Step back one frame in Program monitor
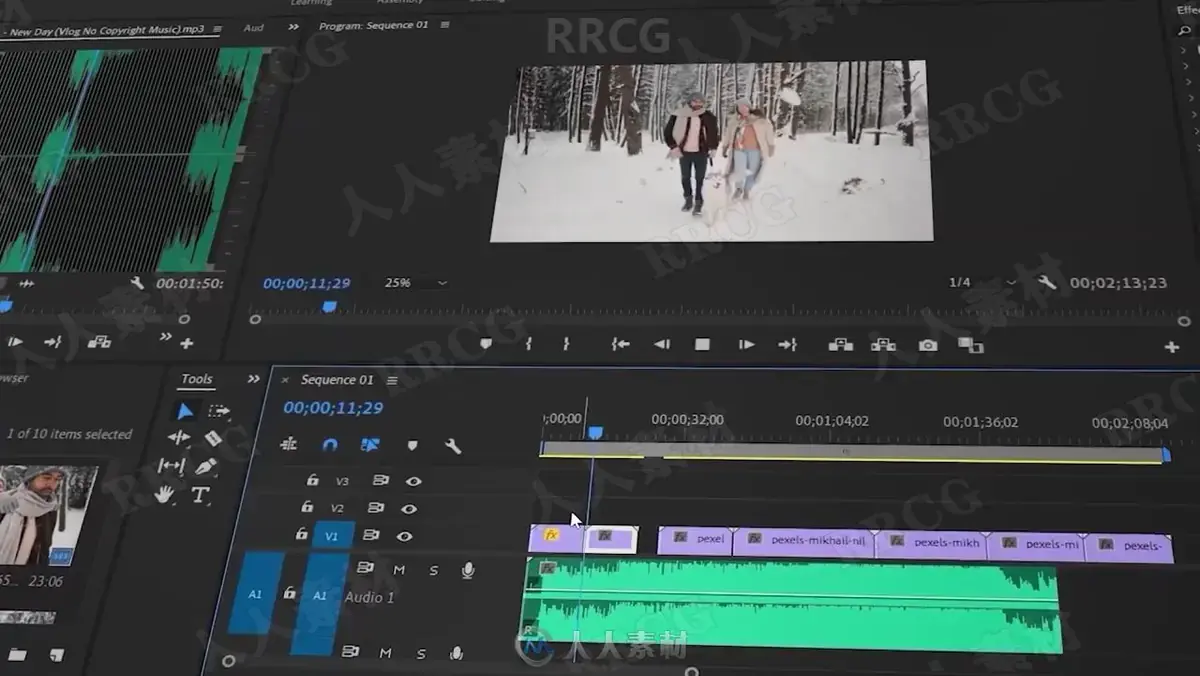 (x=661, y=344)
